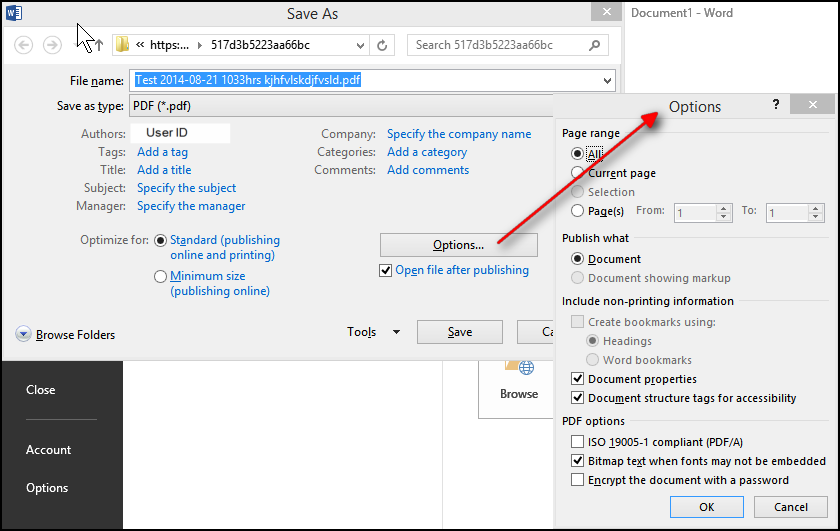The width and height of the screenshot is (840, 531).
Task: Click the 517d3b5223aa66bc path segment
Action: pyautogui.click(x=260, y=45)
